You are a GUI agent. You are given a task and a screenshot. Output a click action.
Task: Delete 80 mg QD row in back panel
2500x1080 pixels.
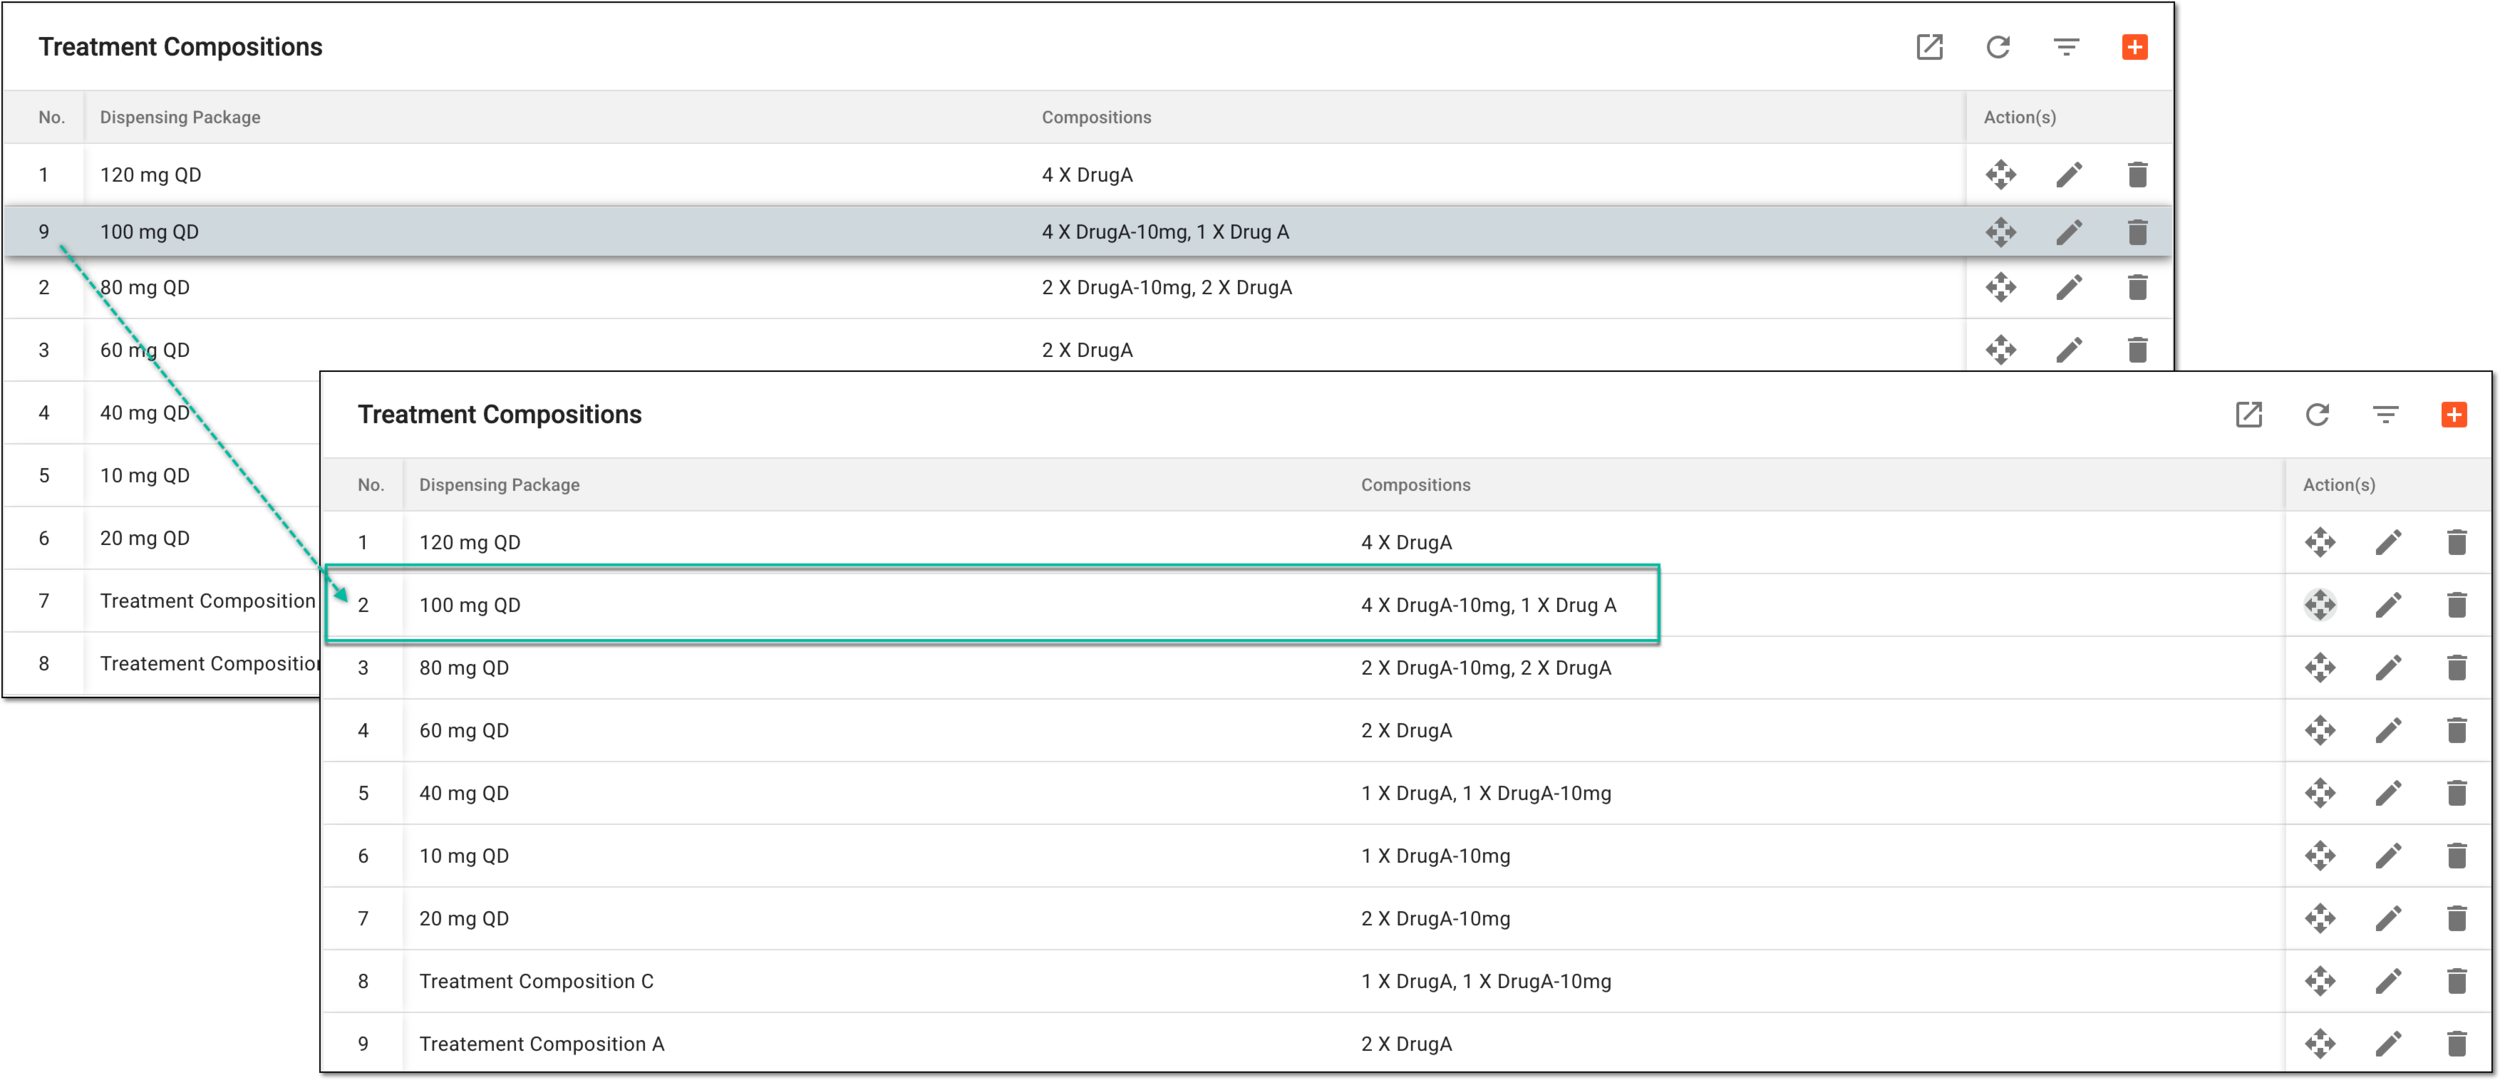2138,288
